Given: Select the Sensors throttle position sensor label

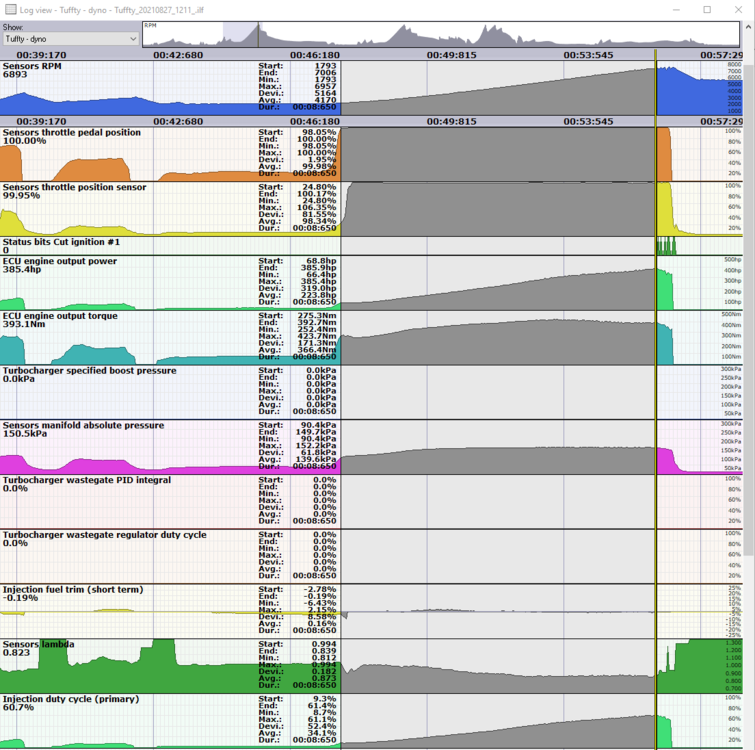Looking at the screenshot, I should (x=74, y=187).
